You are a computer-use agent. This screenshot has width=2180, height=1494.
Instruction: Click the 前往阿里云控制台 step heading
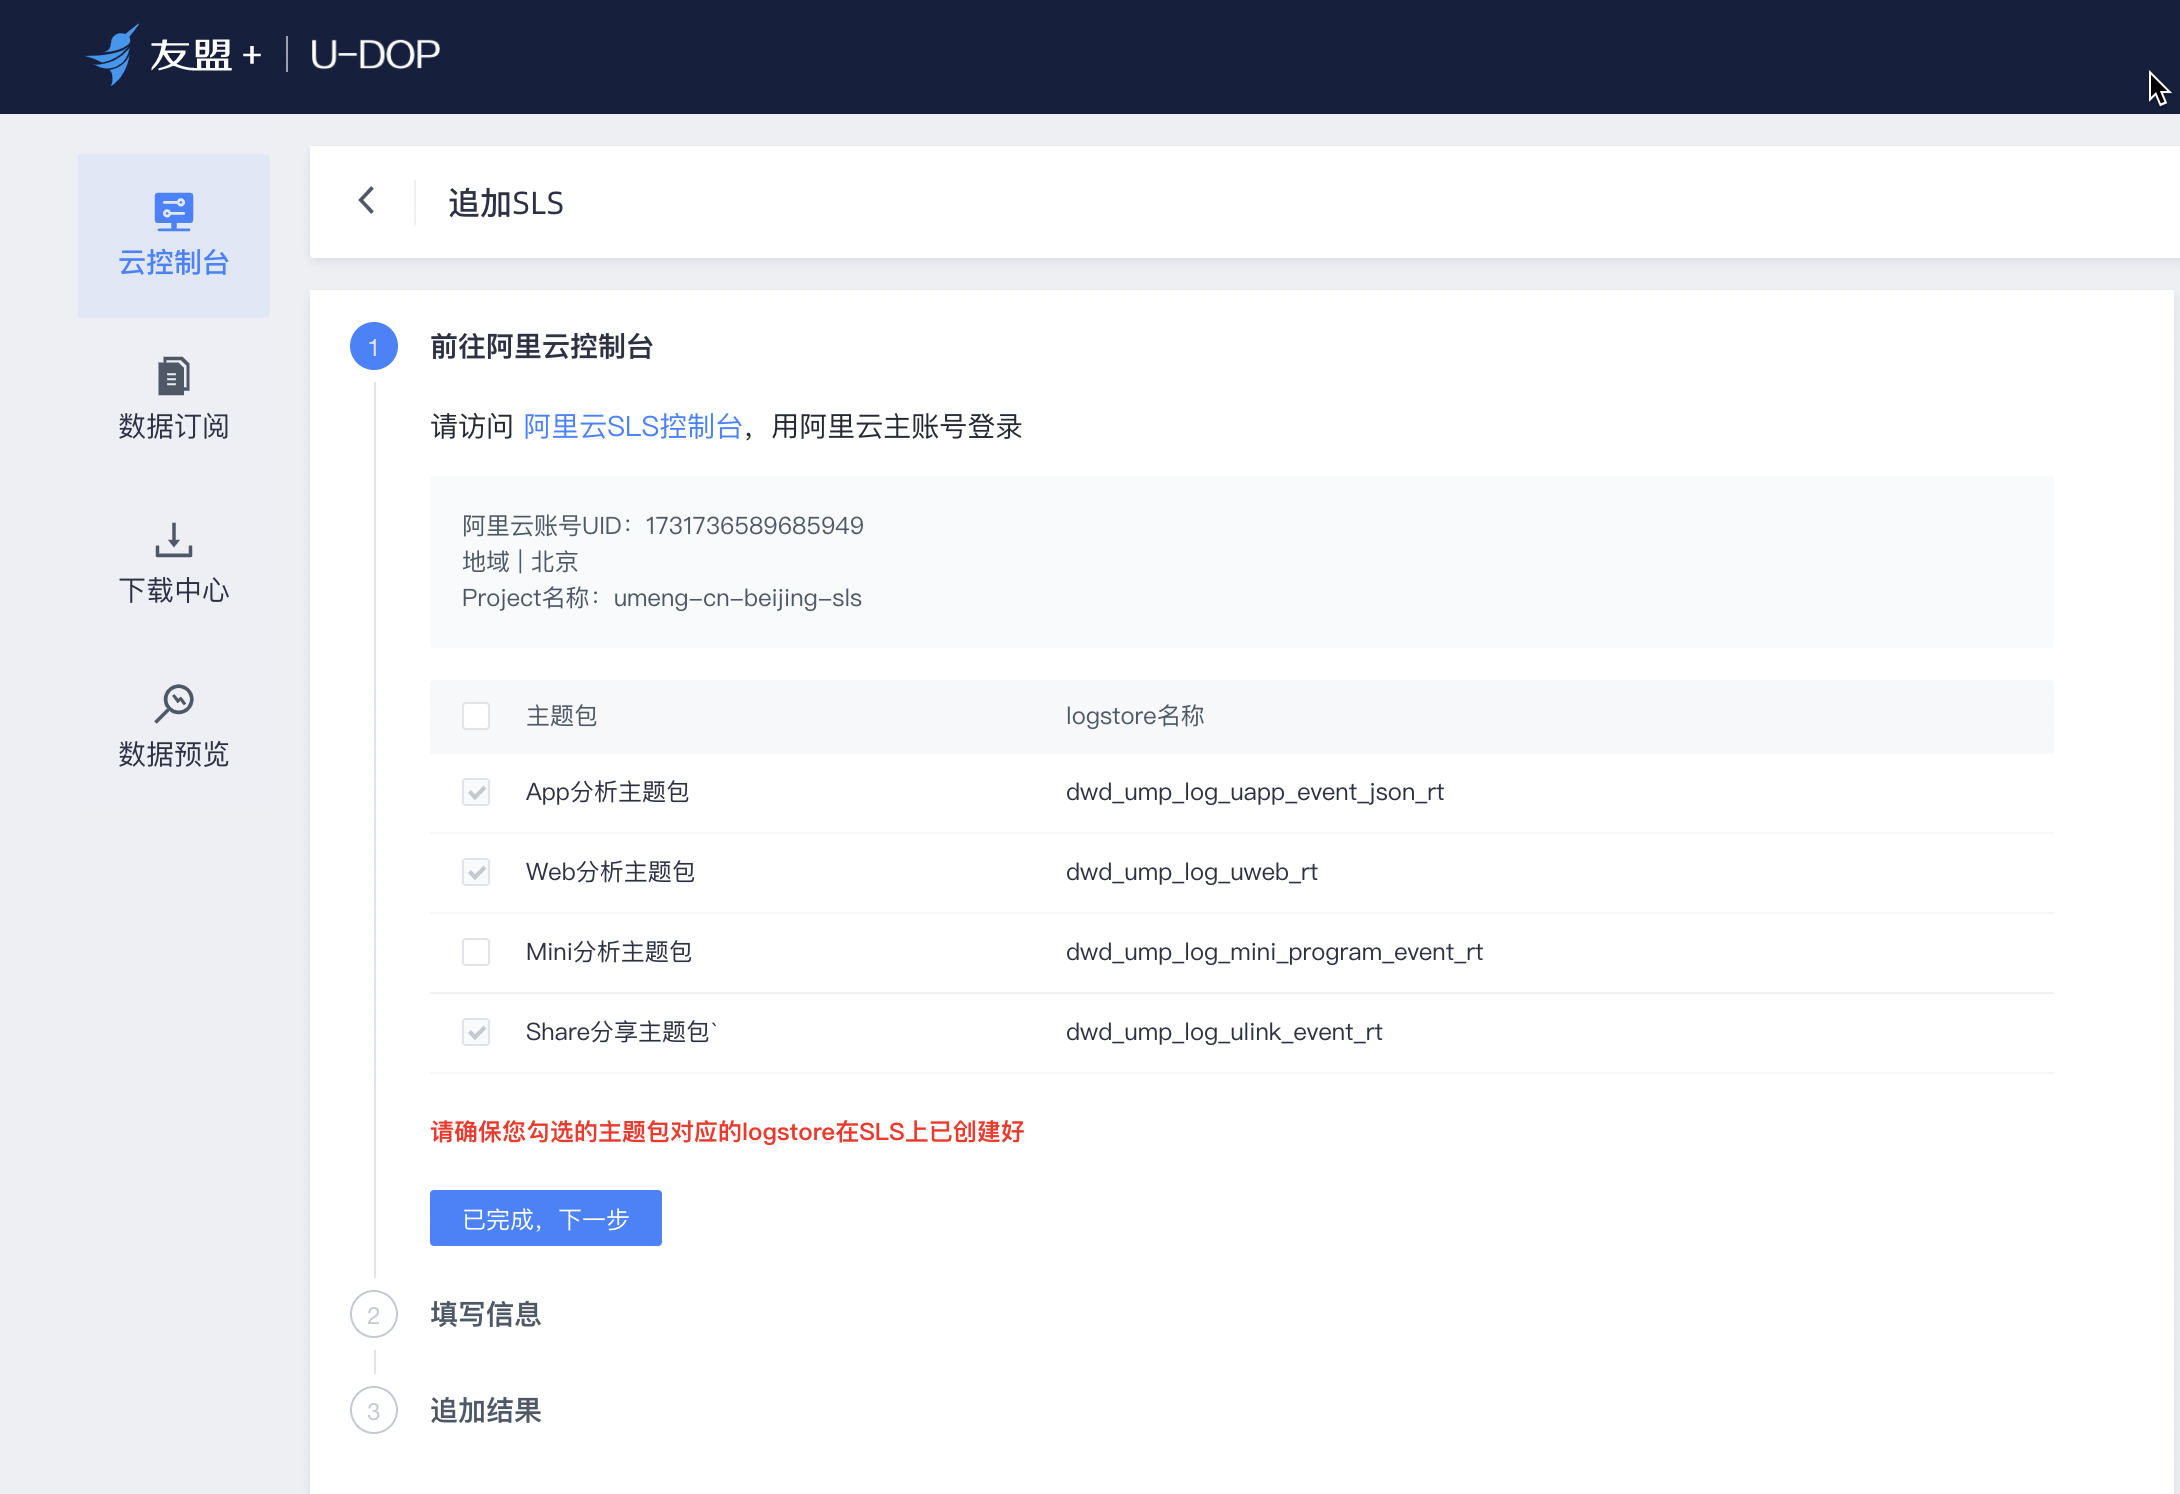(x=542, y=347)
